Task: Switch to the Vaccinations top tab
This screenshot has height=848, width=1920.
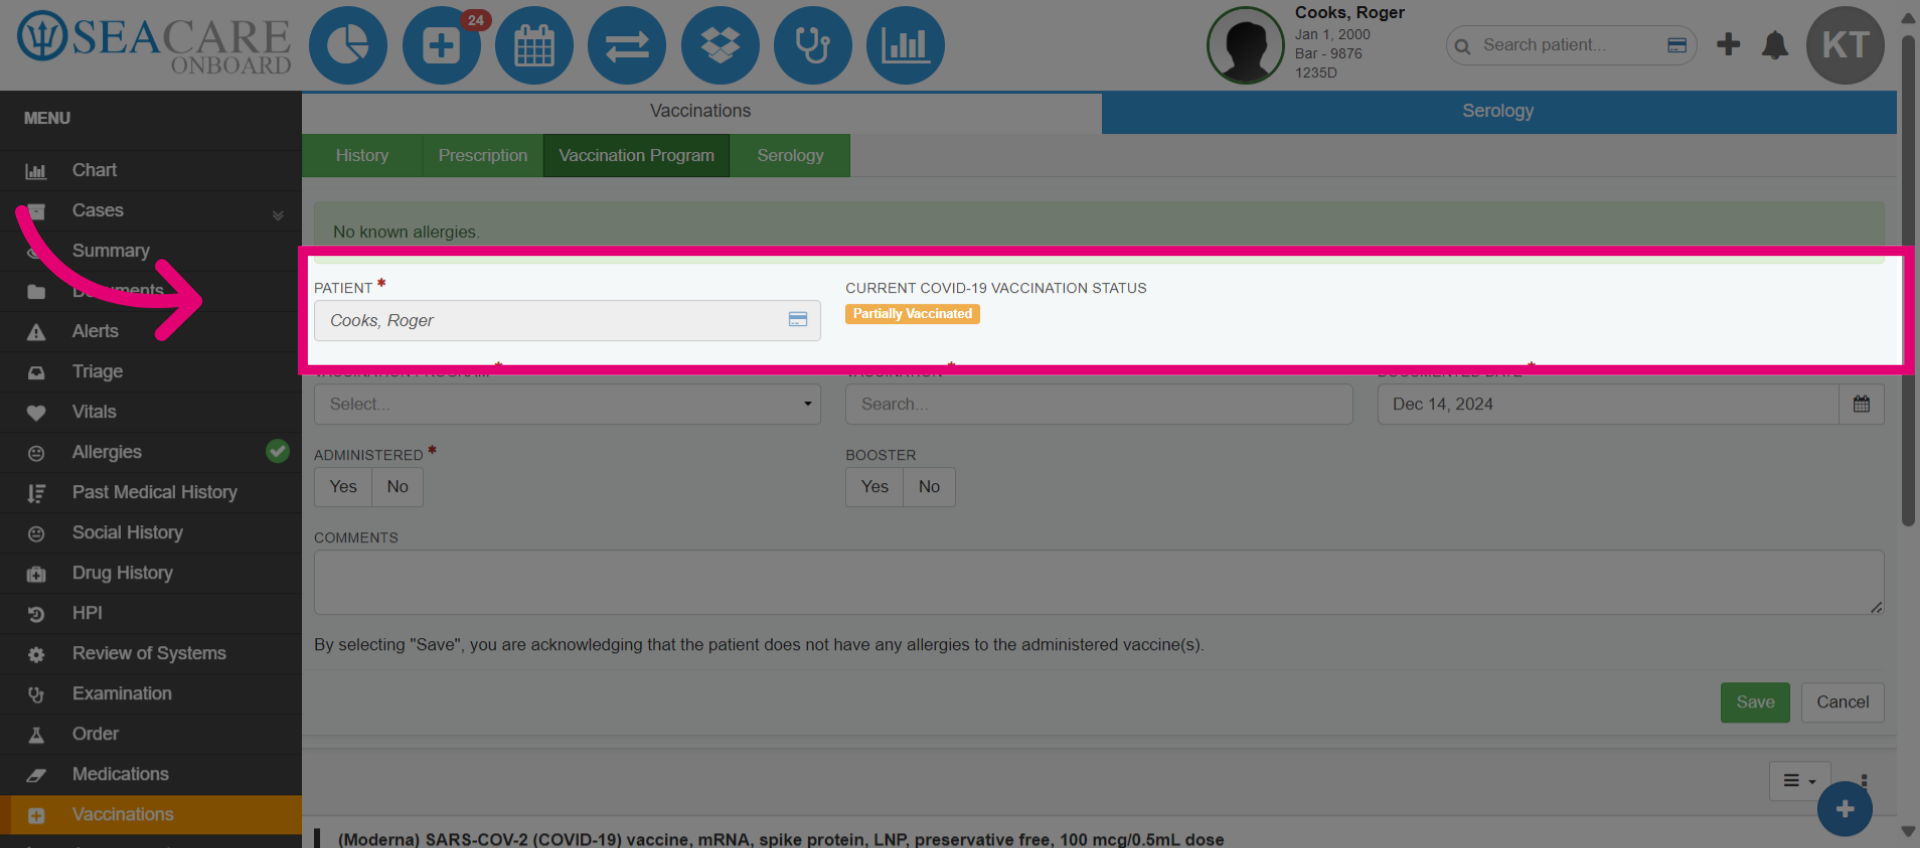Action: click(701, 112)
